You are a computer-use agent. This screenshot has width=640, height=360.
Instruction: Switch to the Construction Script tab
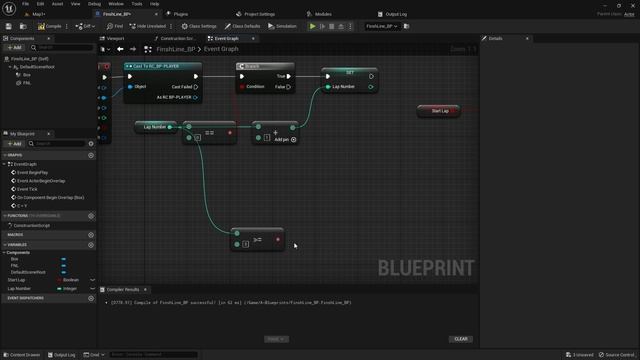point(175,38)
